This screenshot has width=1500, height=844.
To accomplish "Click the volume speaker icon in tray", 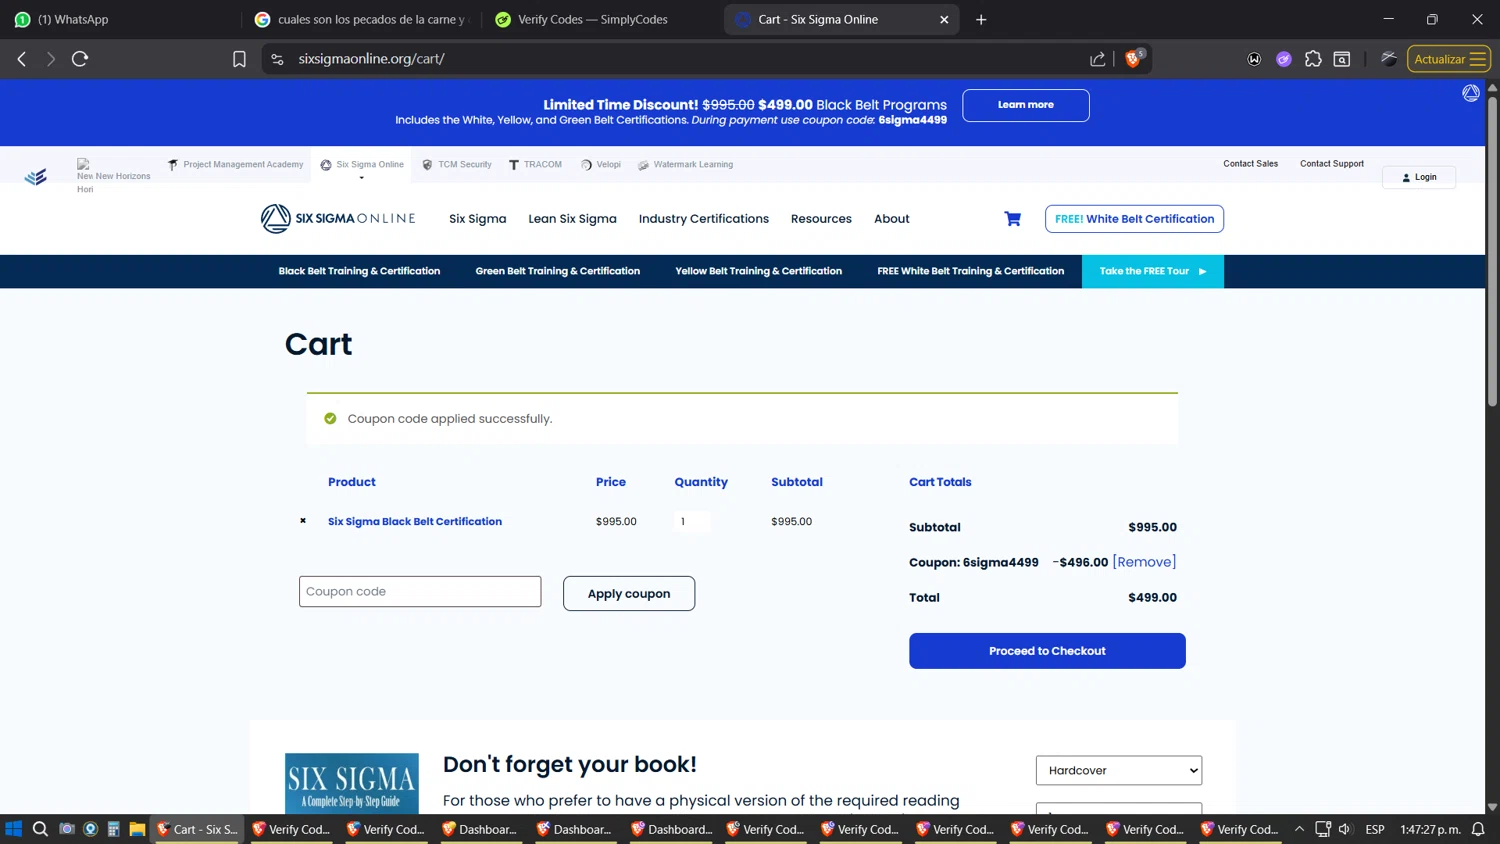I will click(1345, 829).
